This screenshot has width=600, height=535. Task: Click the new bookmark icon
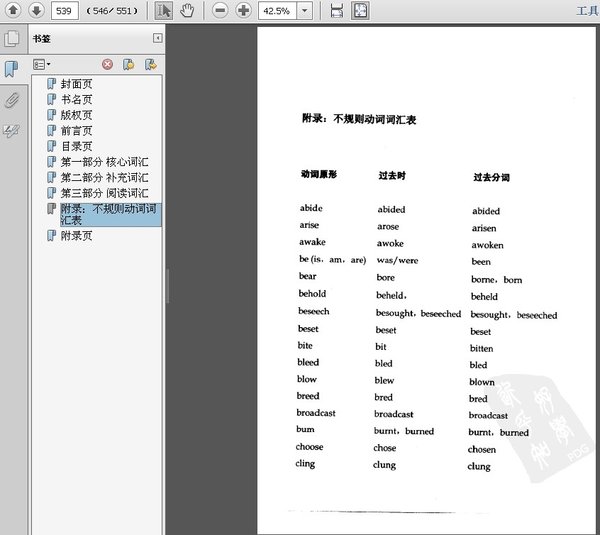(129, 64)
